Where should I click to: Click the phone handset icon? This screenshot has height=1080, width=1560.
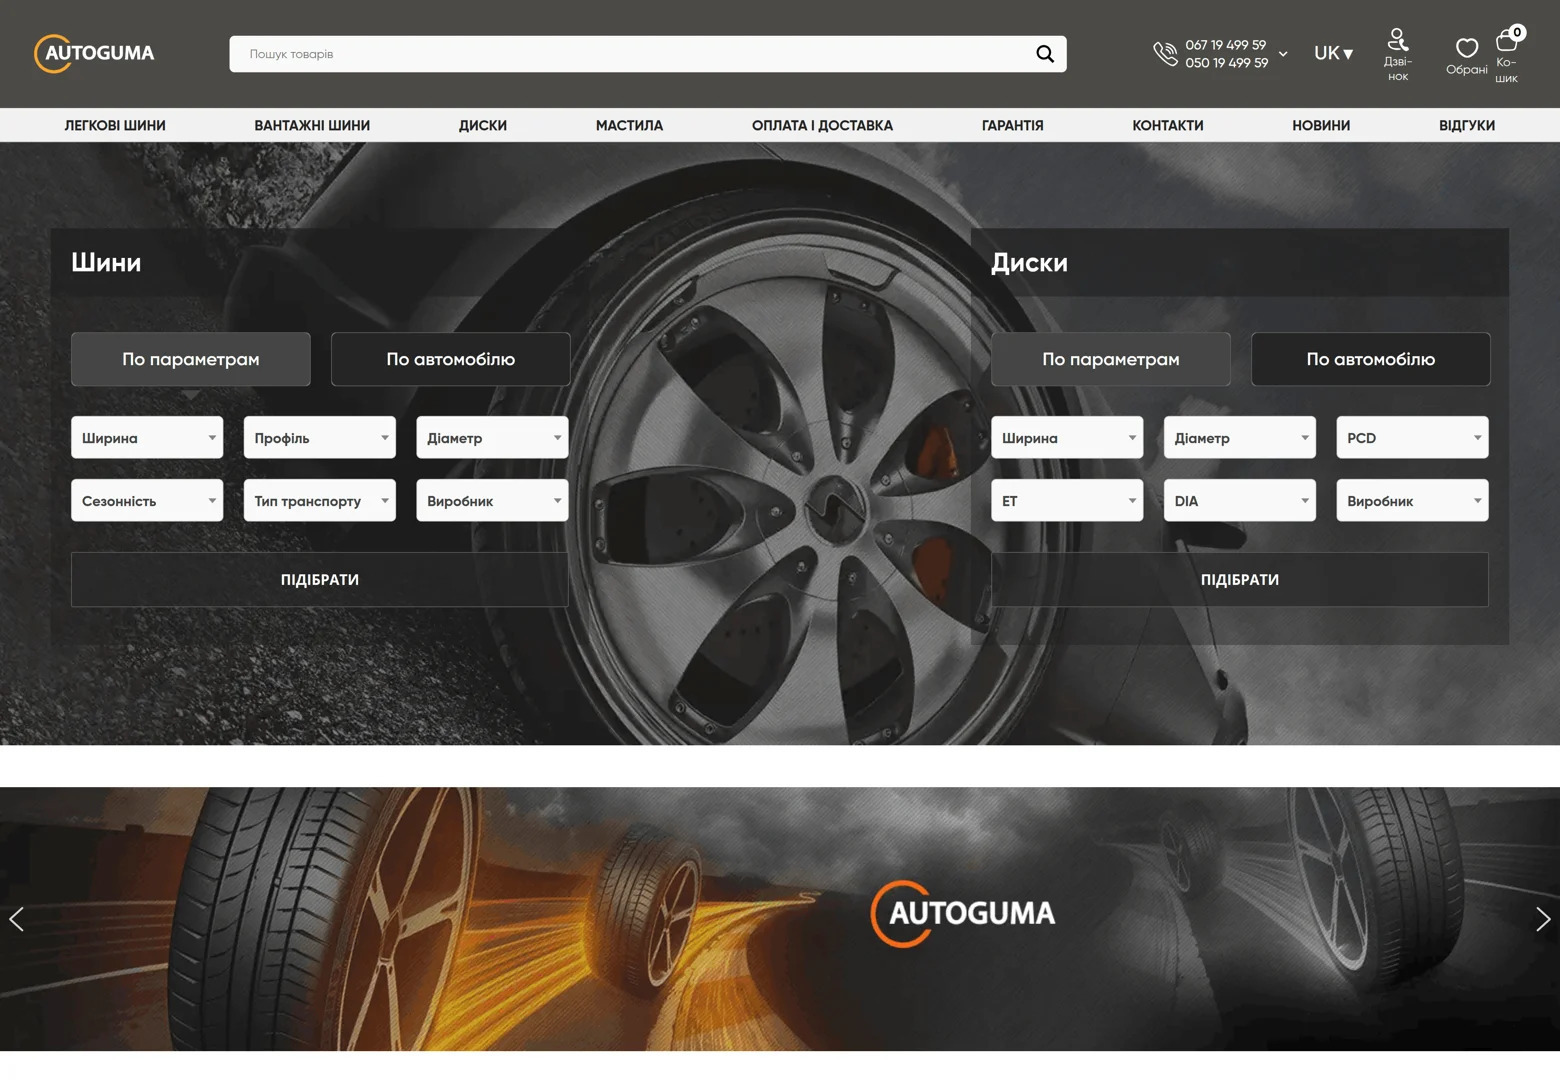pos(1165,54)
